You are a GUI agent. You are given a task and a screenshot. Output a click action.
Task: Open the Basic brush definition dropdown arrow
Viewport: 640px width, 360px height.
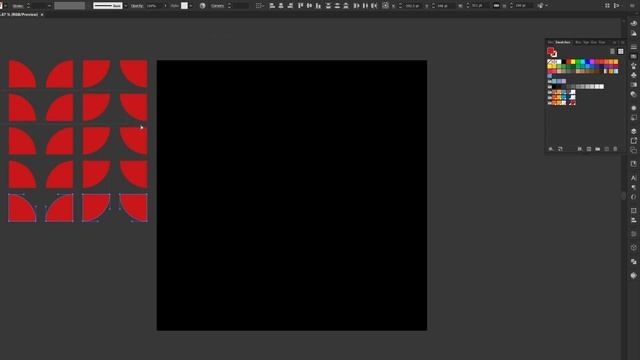(x=125, y=6)
